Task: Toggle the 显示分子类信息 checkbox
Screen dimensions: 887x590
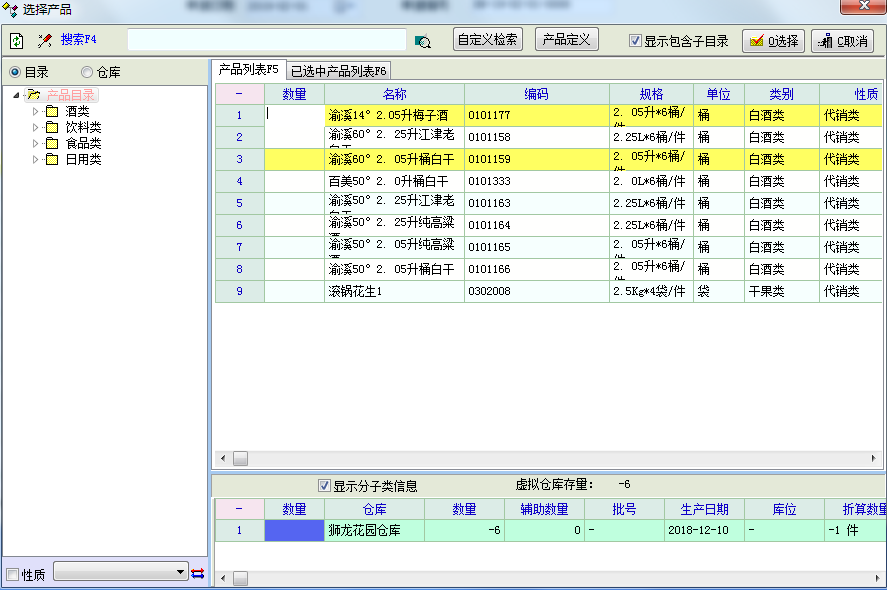Action: [x=324, y=486]
